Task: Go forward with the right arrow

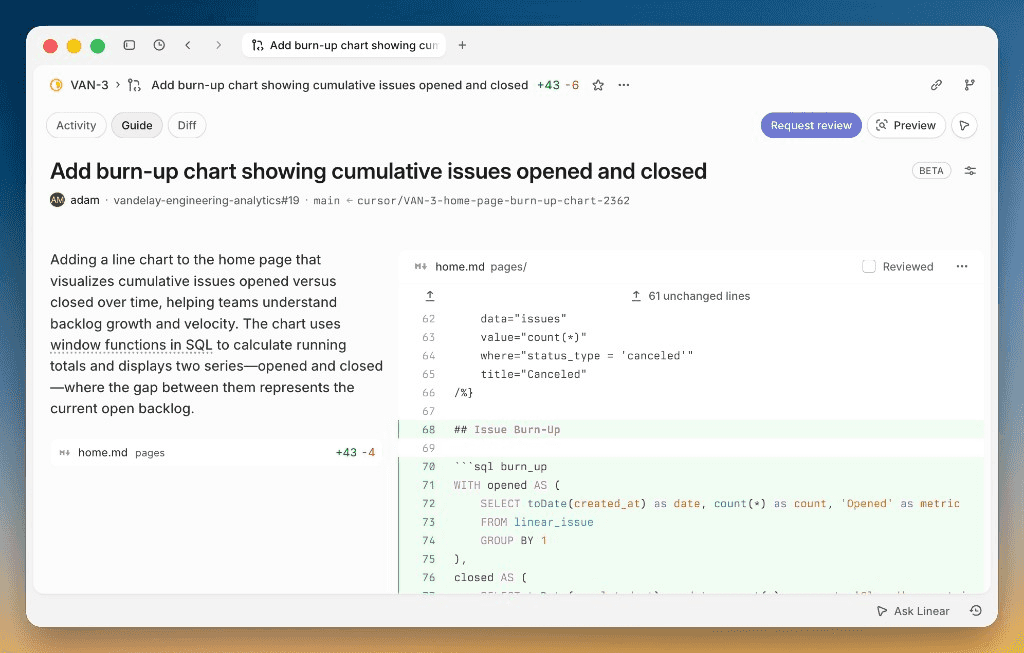Action: click(x=218, y=45)
